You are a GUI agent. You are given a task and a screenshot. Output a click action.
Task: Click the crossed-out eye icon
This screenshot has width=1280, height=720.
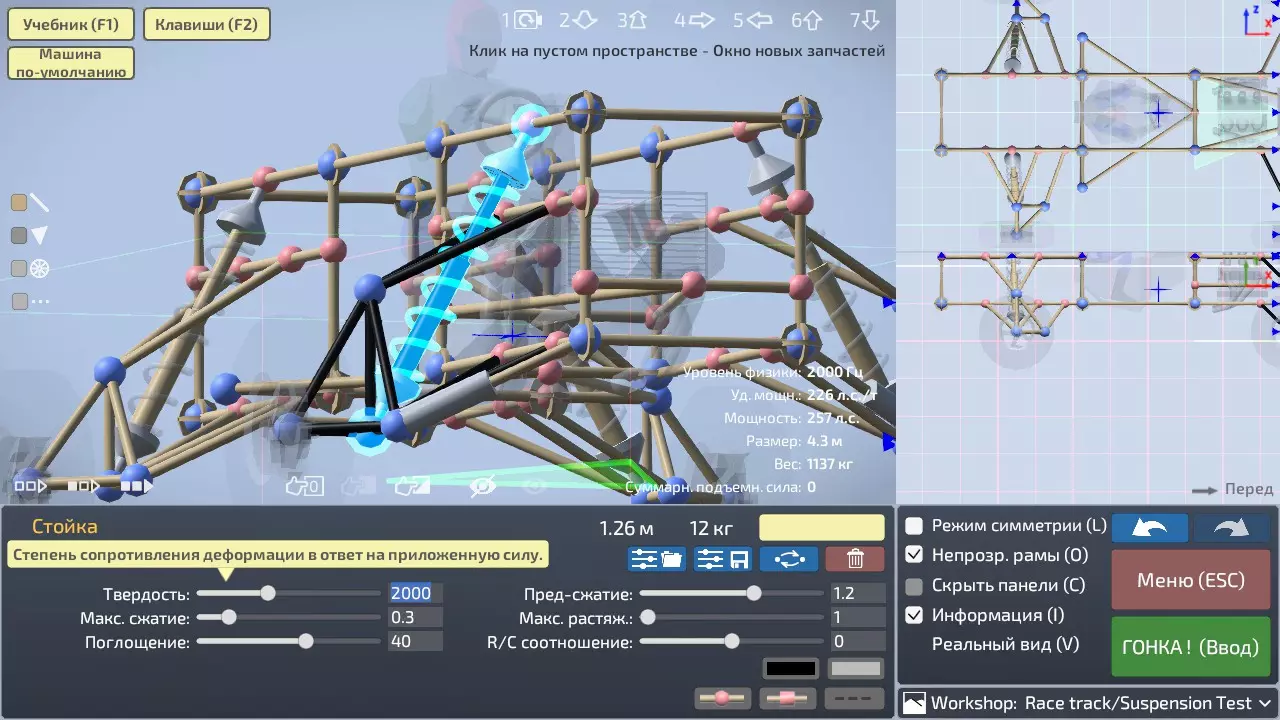(483, 487)
